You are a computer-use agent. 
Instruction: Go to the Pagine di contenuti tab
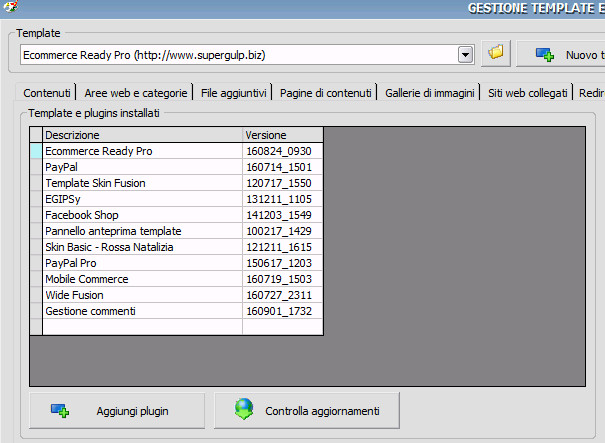[x=325, y=93]
